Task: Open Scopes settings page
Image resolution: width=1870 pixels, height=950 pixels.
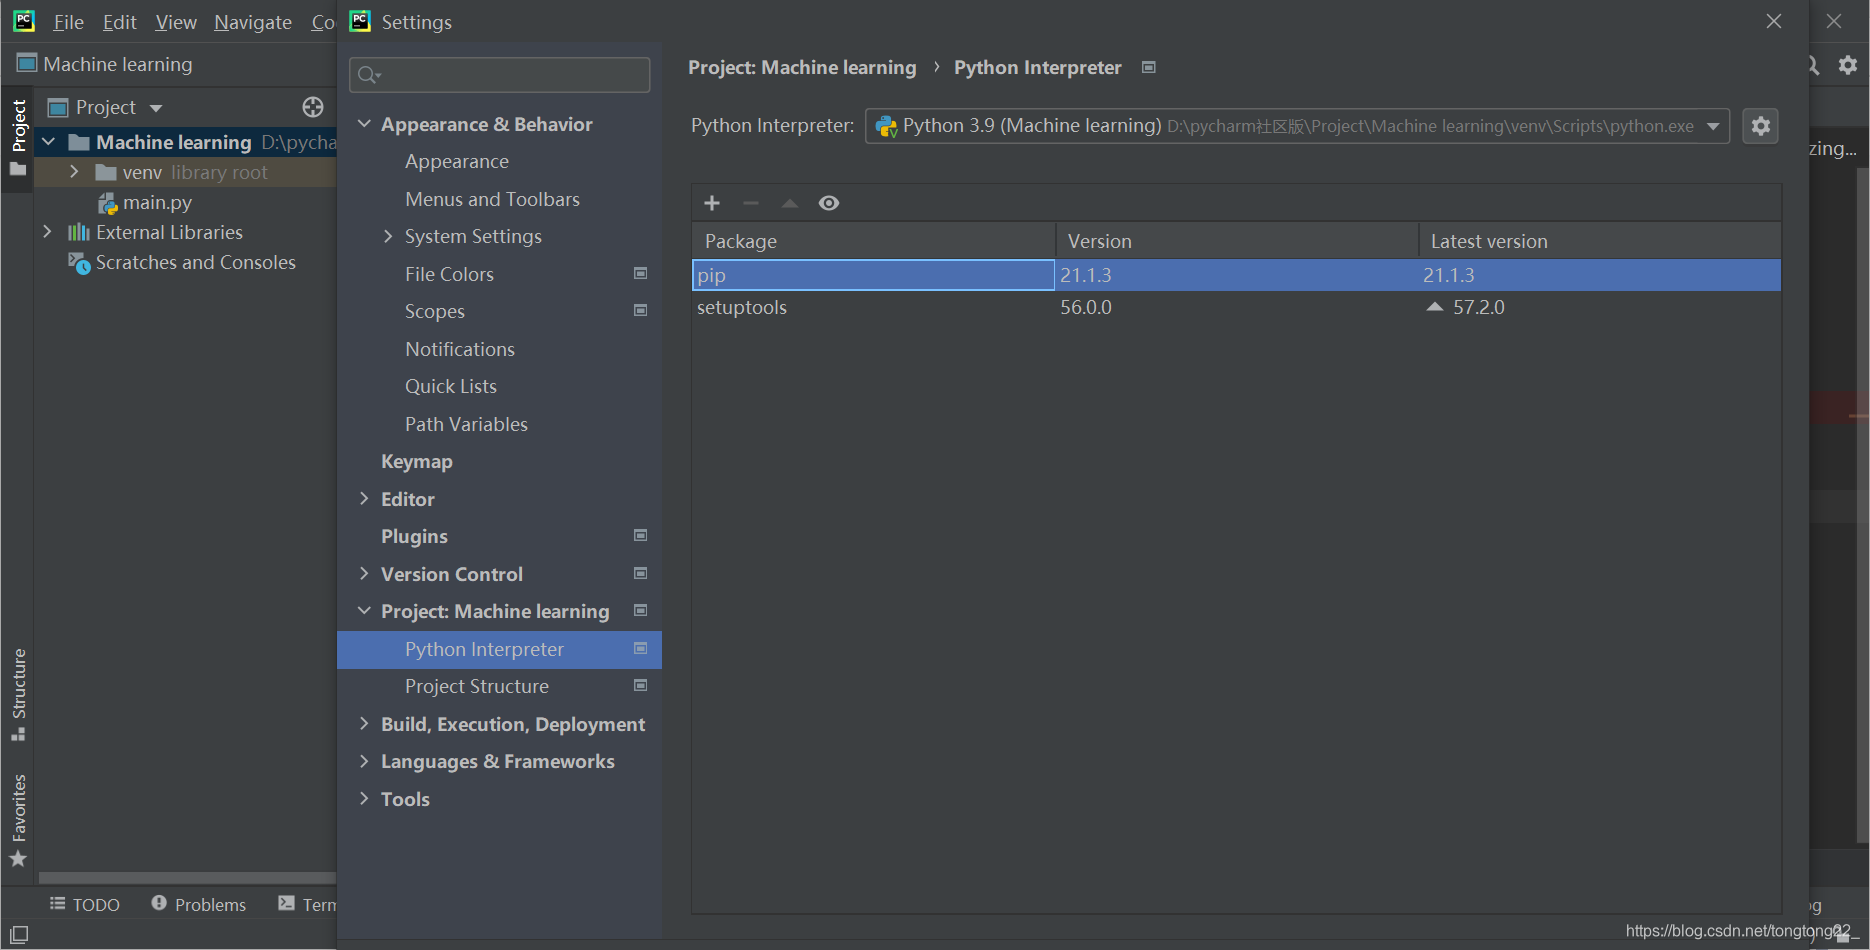Action: 435,312
